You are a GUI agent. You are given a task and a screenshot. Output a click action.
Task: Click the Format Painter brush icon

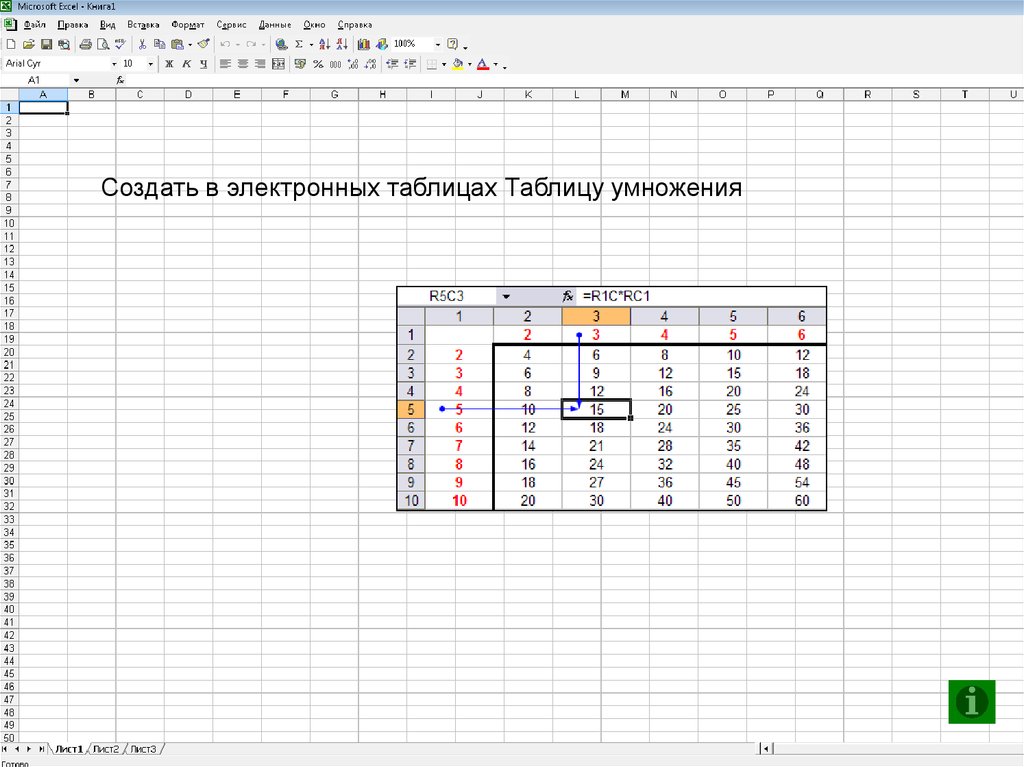[203, 44]
